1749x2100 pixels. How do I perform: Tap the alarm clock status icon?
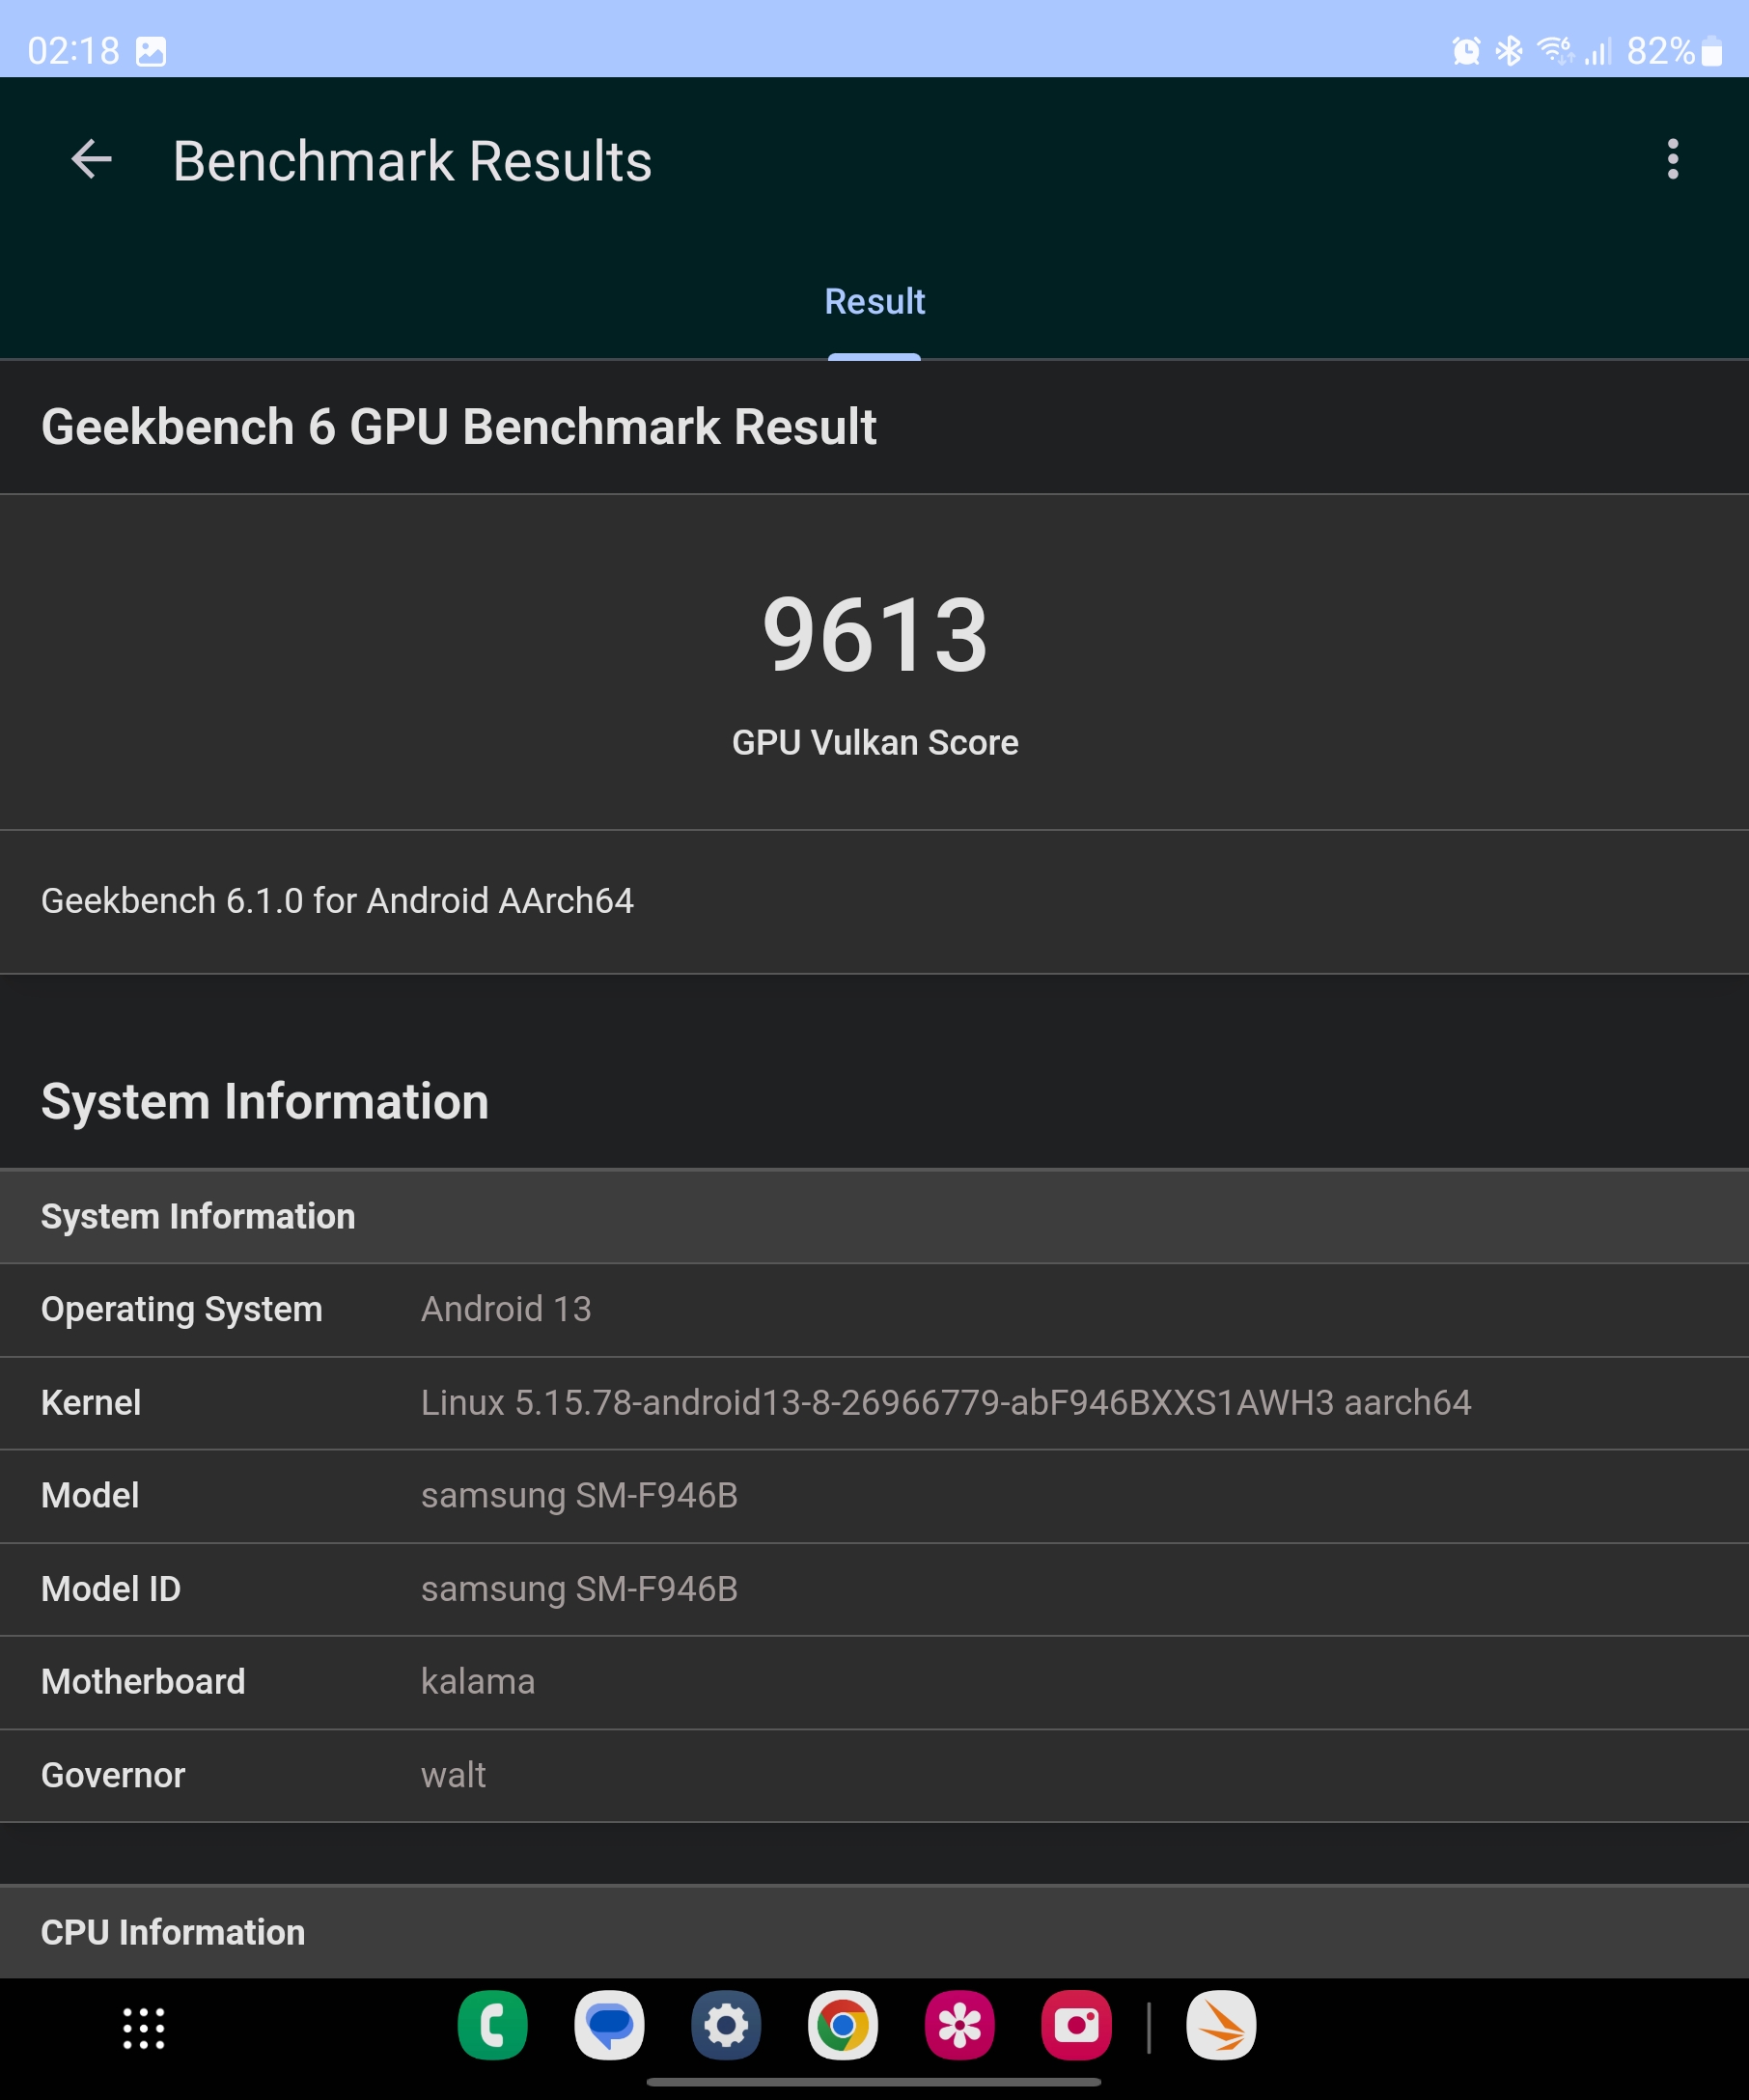(1466, 51)
